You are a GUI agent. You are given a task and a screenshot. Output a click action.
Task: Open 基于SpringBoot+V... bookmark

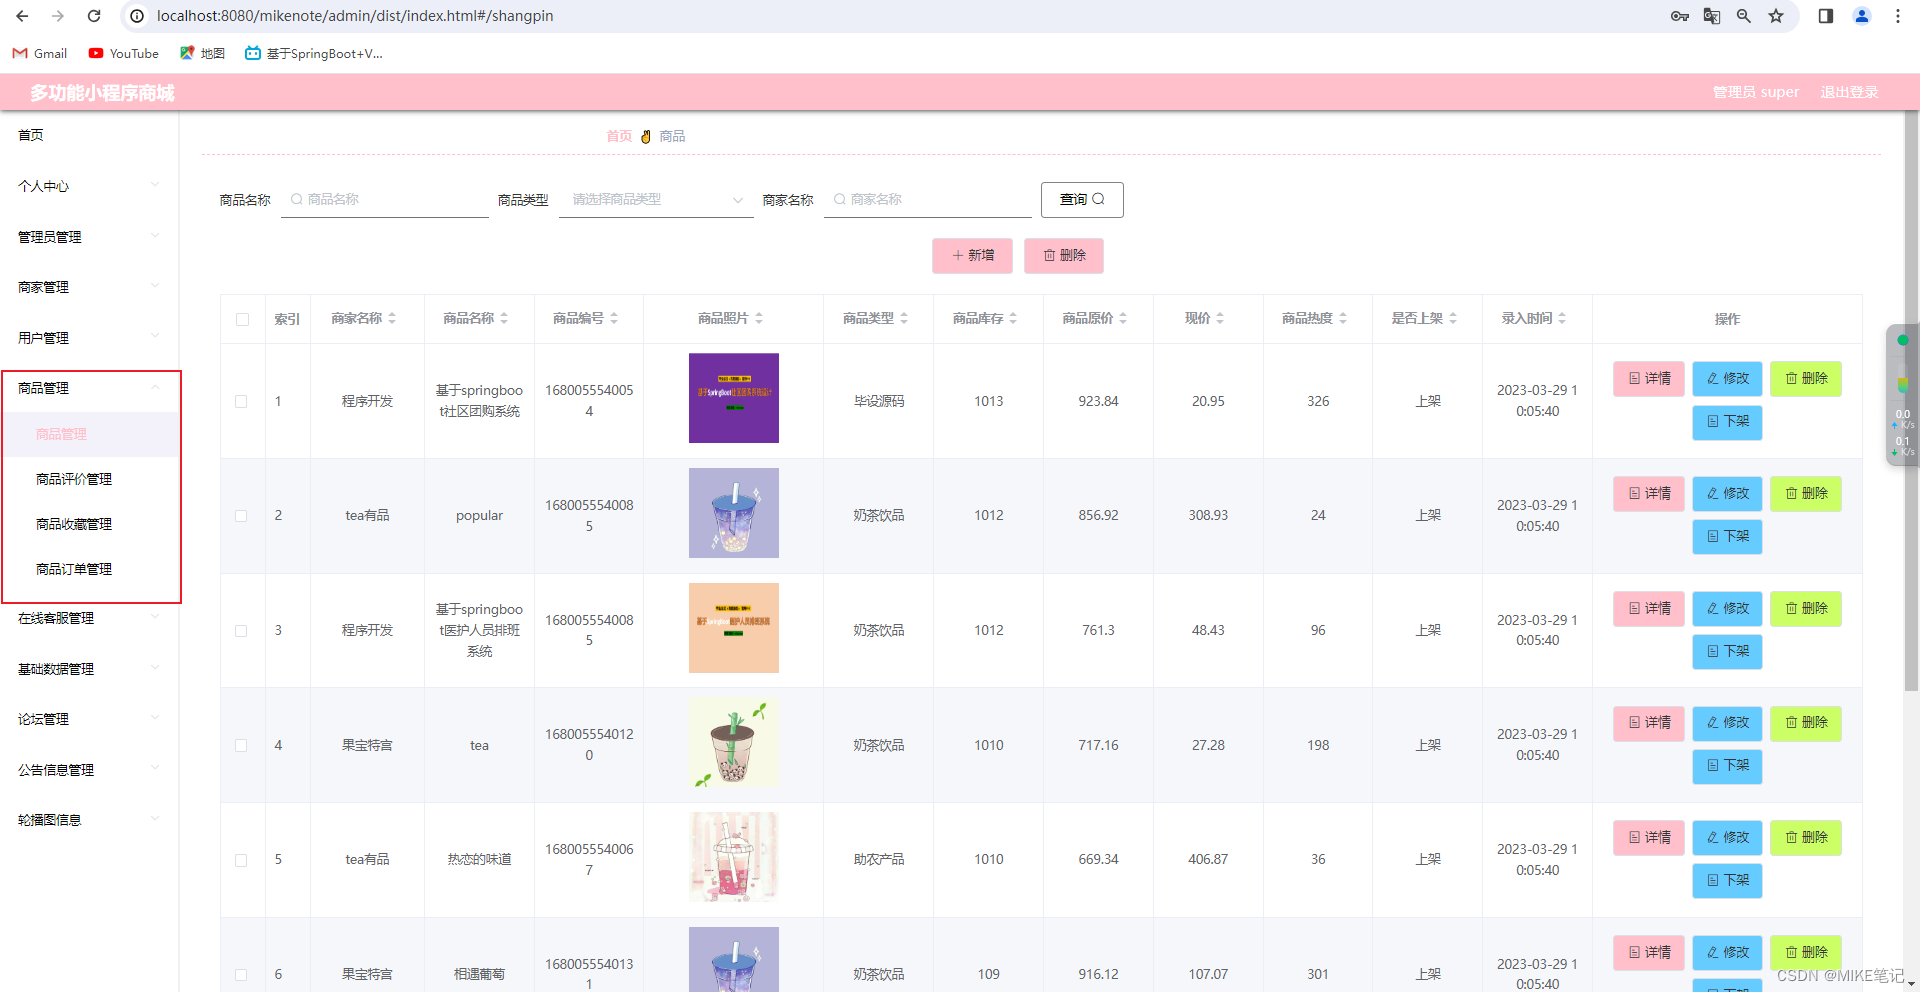pyautogui.click(x=314, y=53)
